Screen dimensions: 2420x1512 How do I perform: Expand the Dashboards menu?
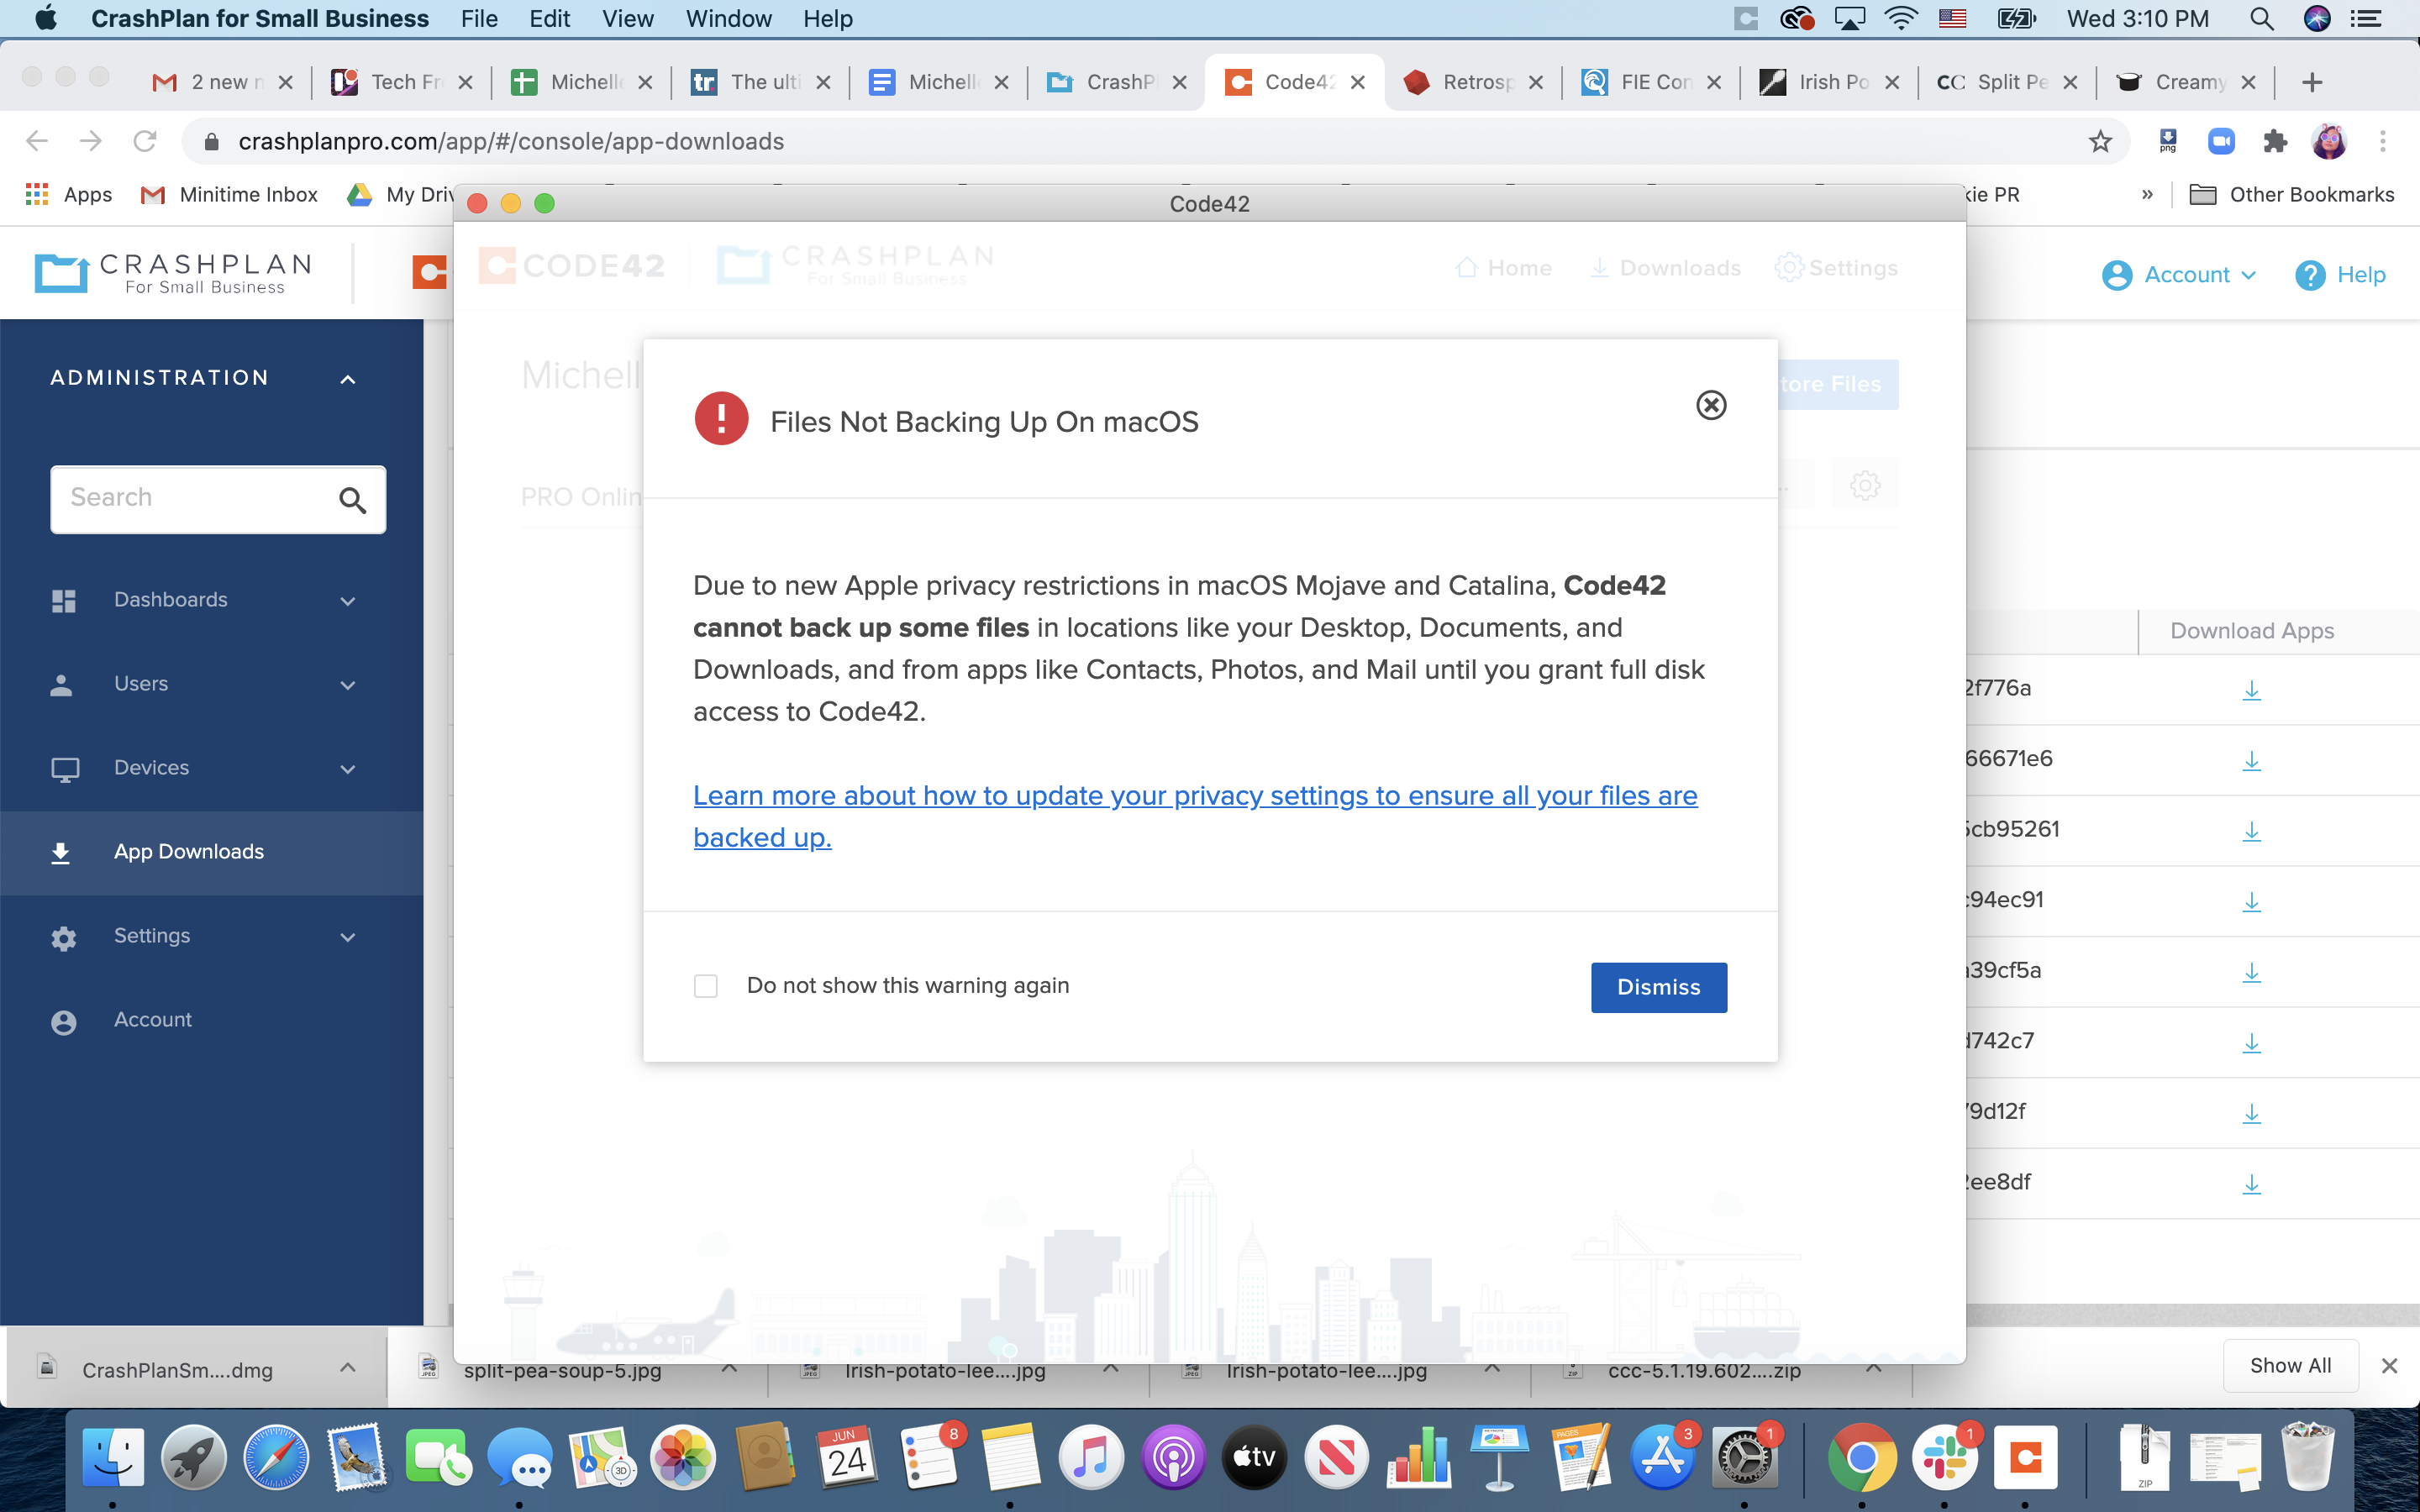348,601
